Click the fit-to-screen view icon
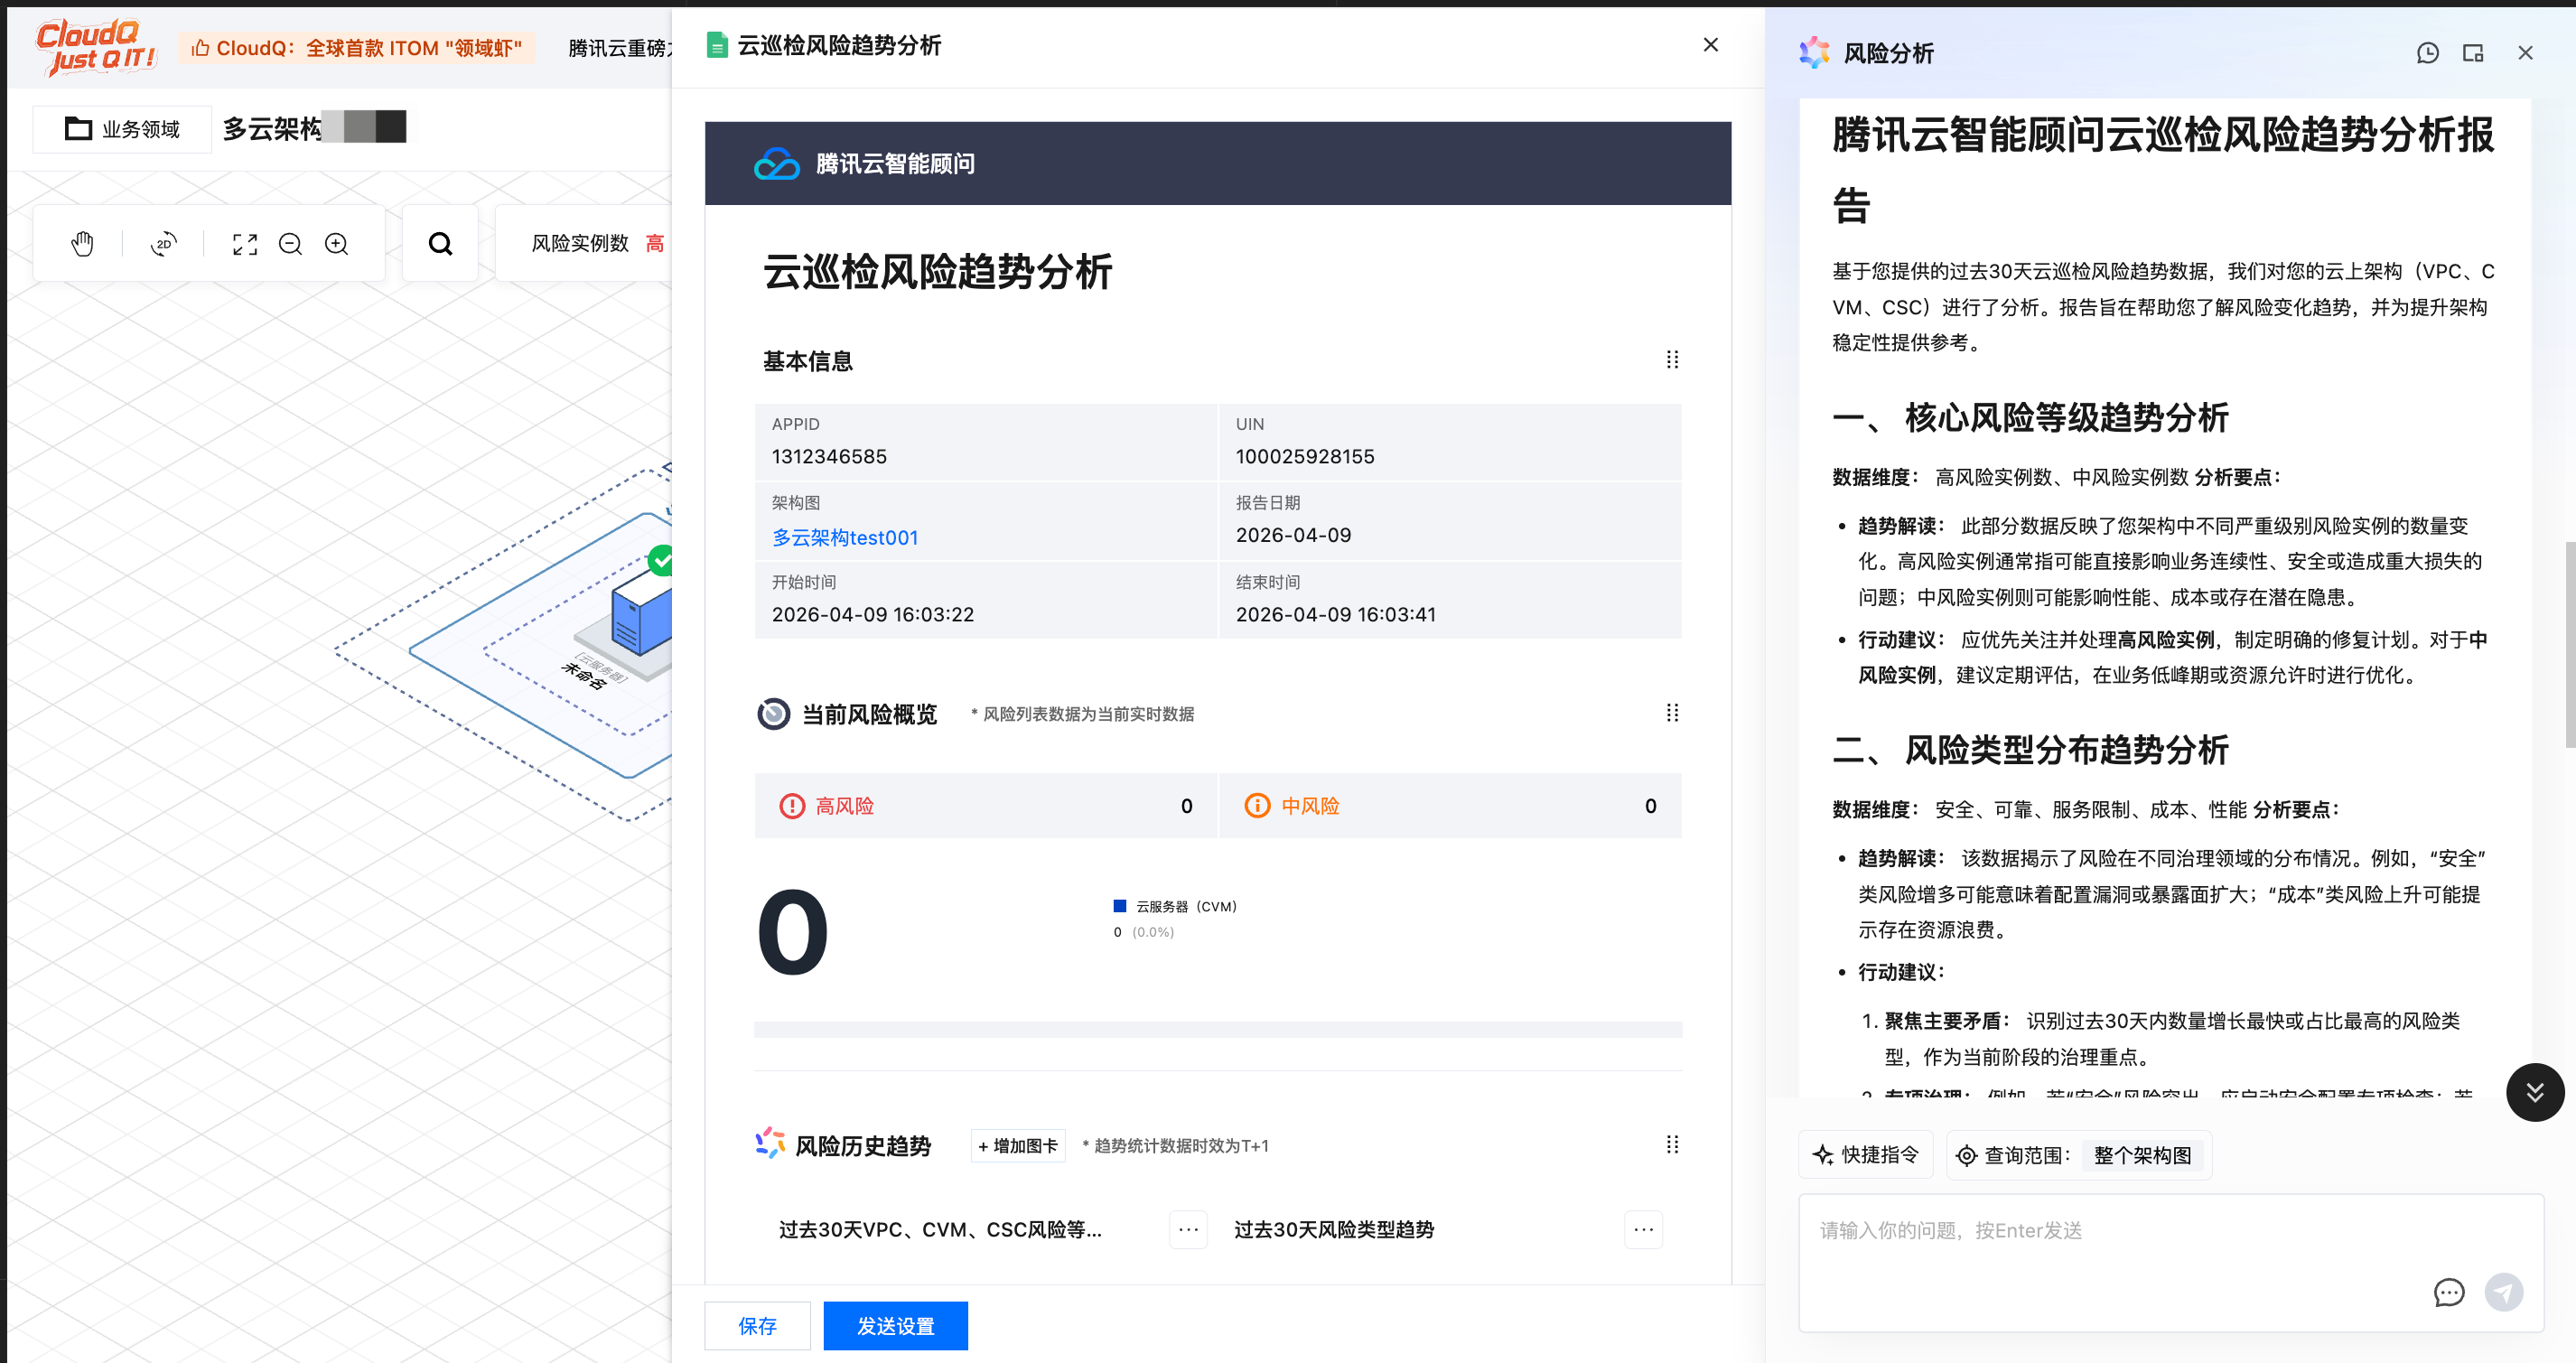The height and width of the screenshot is (1363, 2576). coord(245,243)
